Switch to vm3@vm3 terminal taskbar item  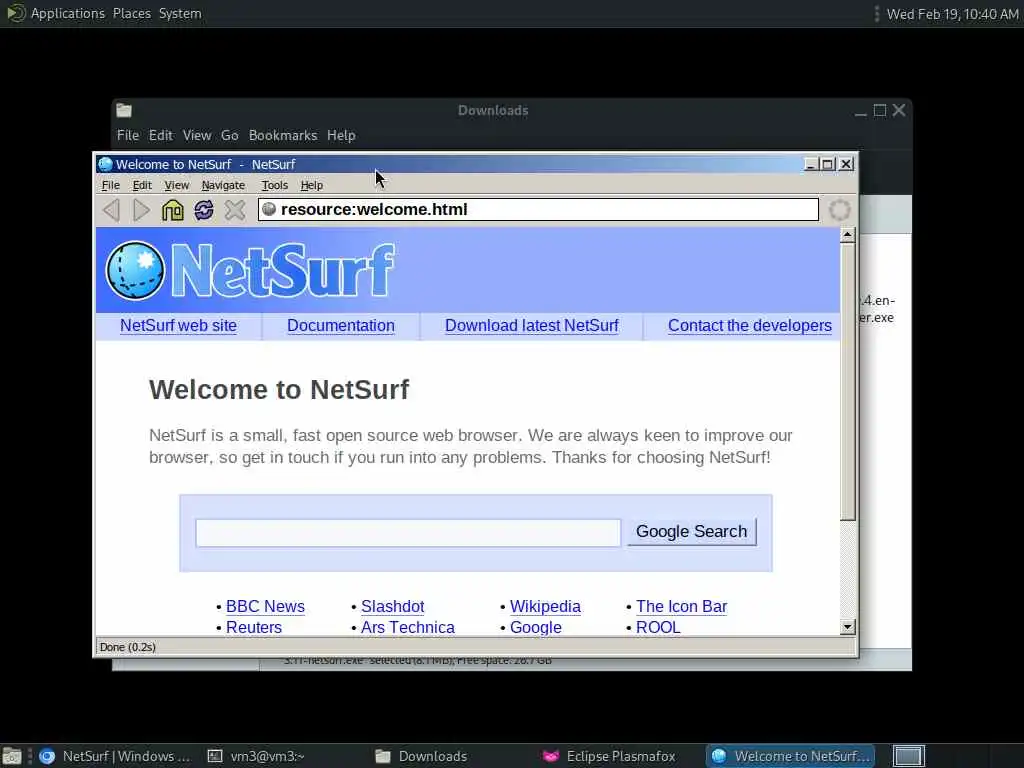pos(256,756)
